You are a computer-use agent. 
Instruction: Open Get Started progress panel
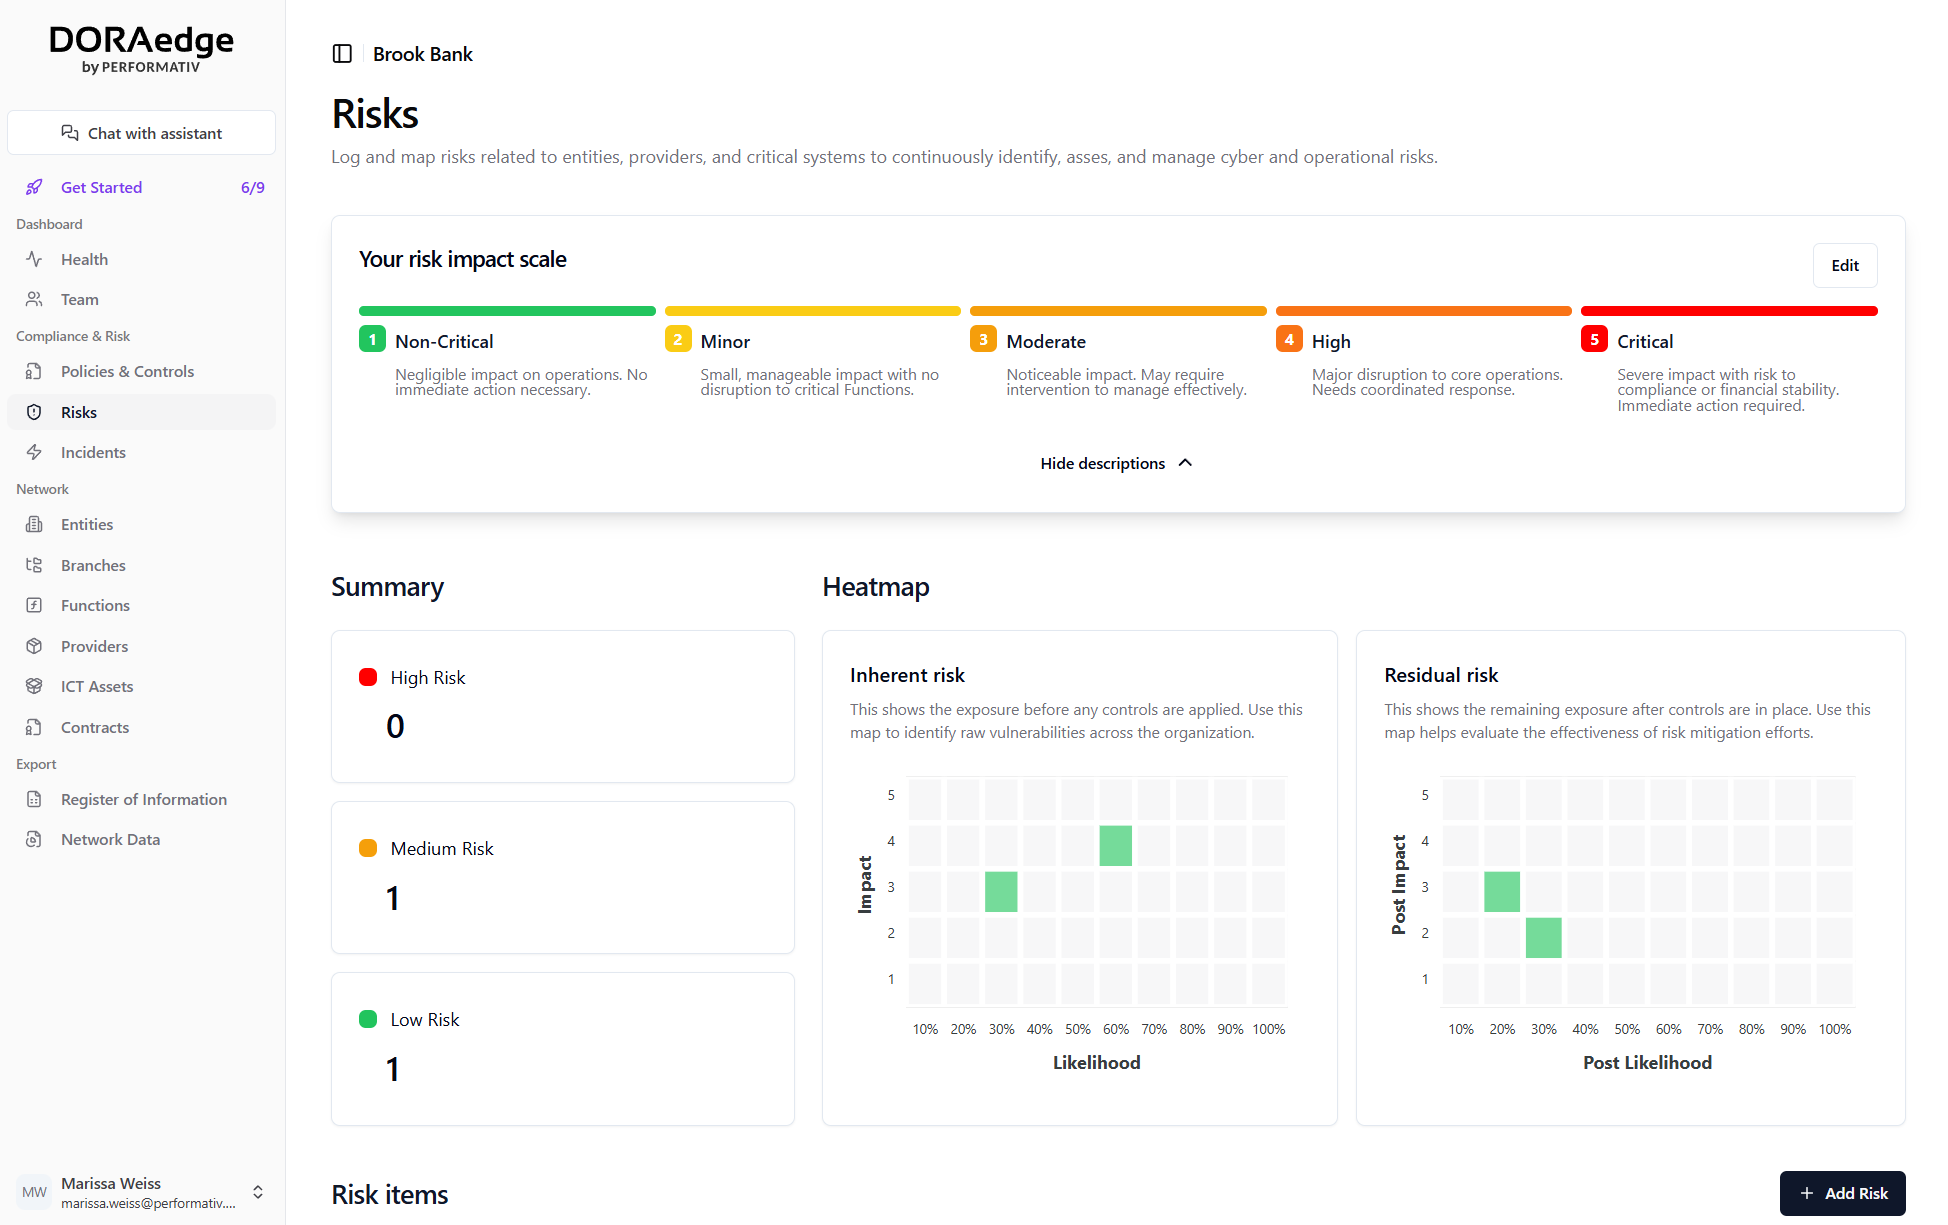click(102, 187)
